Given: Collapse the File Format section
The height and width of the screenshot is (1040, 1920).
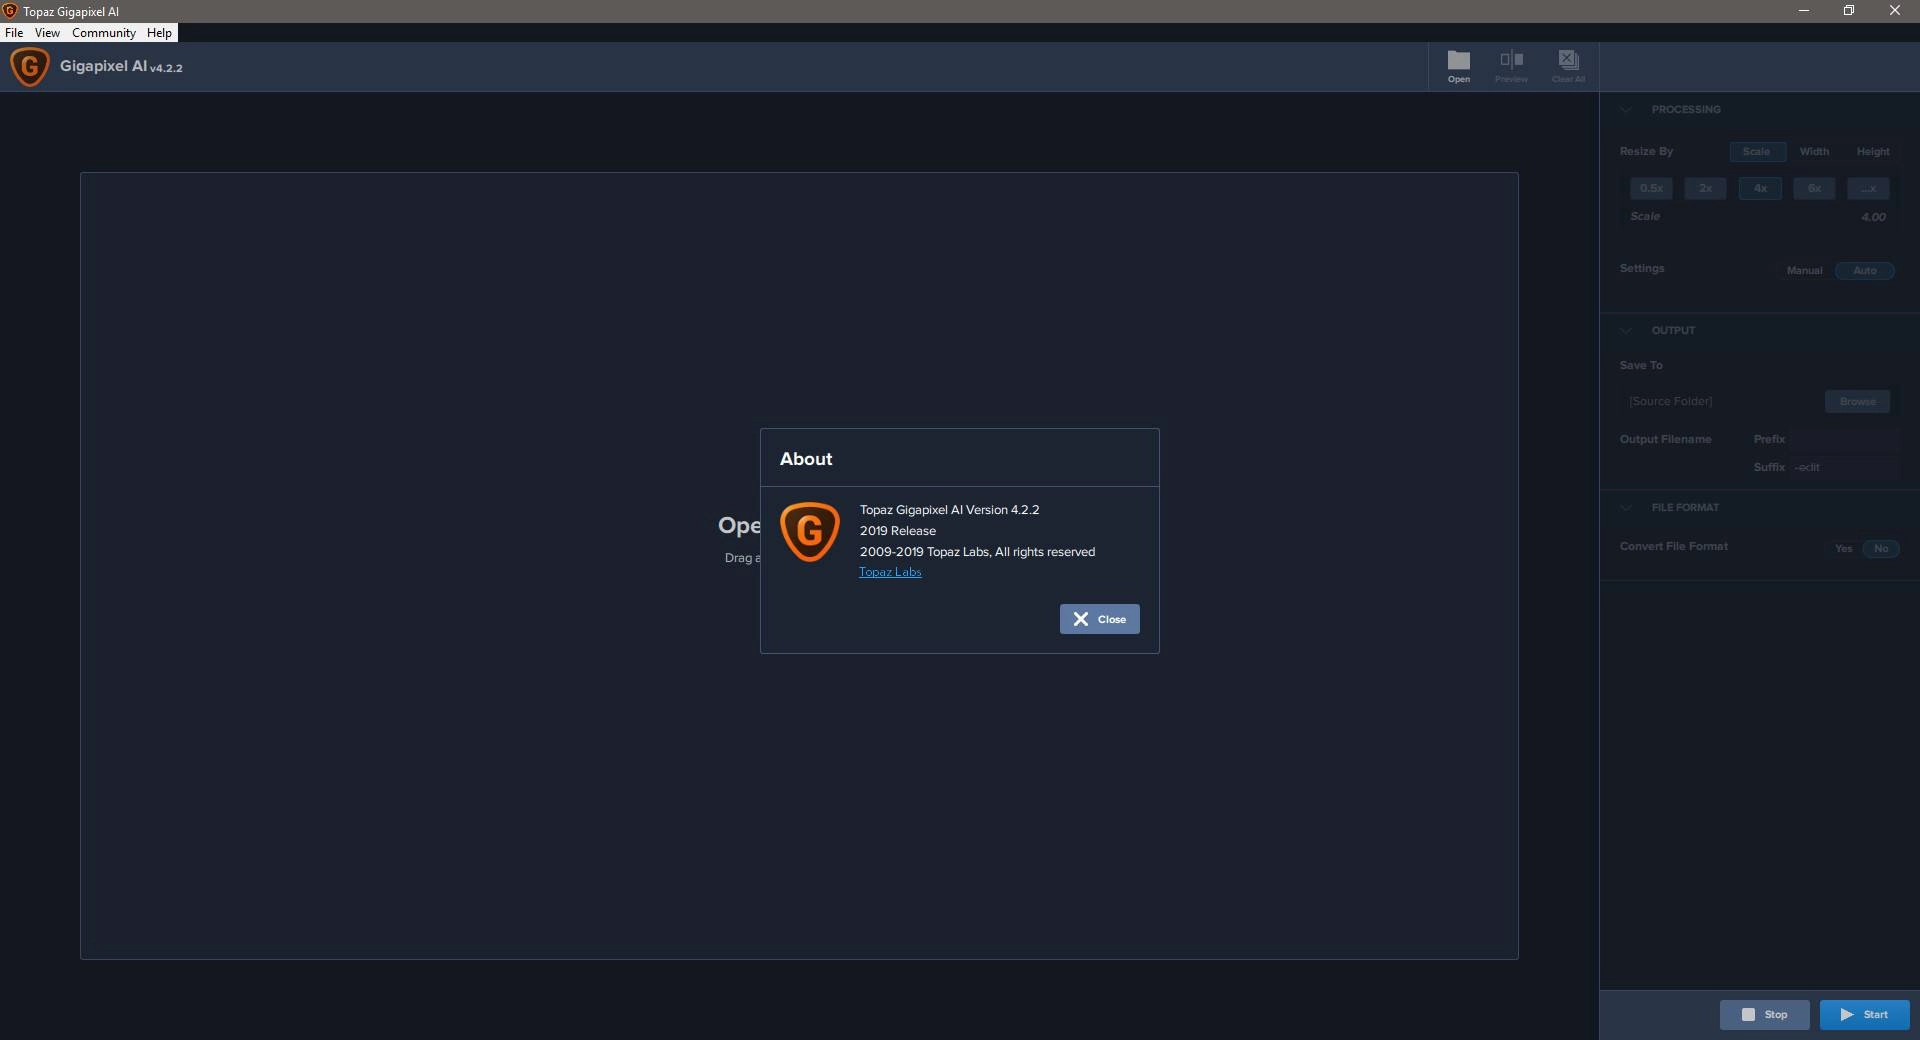Looking at the screenshot, I should point(1626,507).
